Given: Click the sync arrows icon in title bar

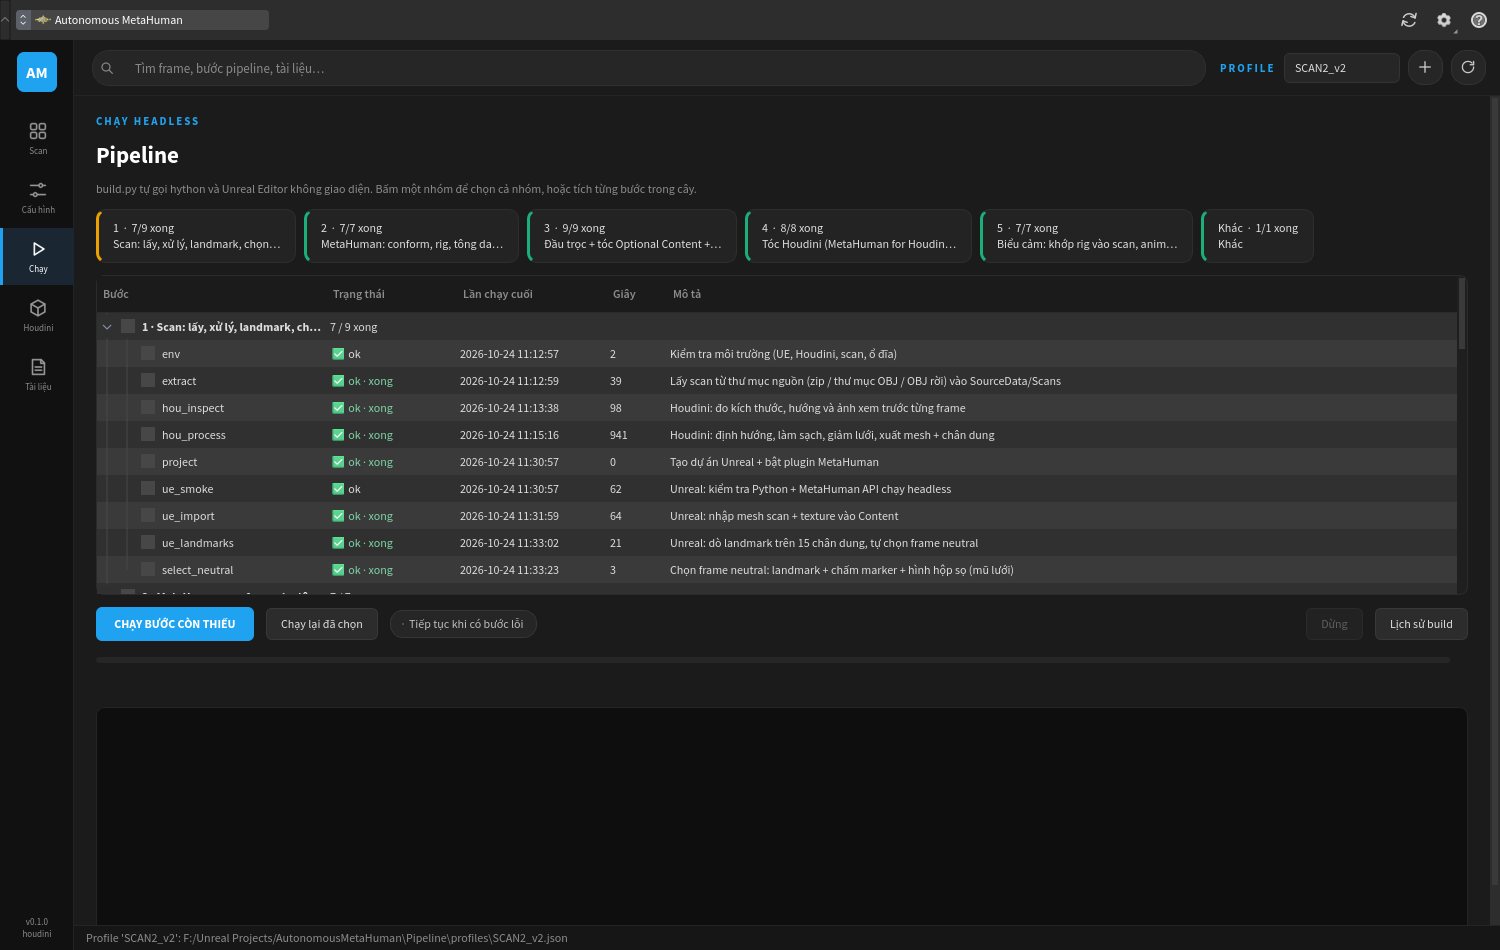Looking at the screenshot, I should (1409, 20).
